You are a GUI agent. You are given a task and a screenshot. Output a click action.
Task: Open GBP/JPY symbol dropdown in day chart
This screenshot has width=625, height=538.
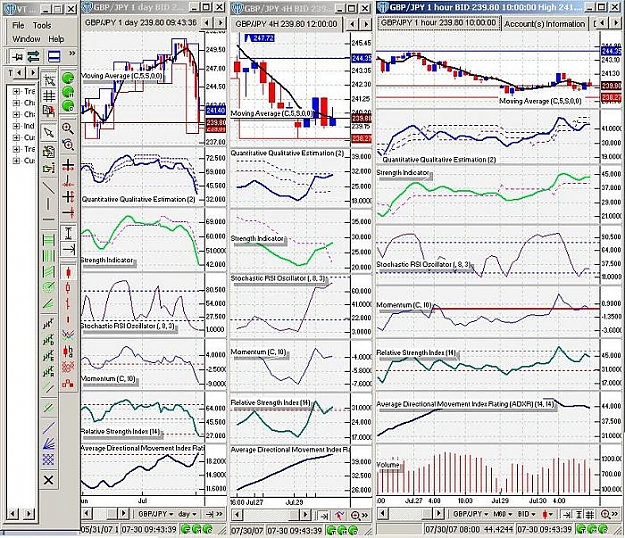(x=156, y=514)
